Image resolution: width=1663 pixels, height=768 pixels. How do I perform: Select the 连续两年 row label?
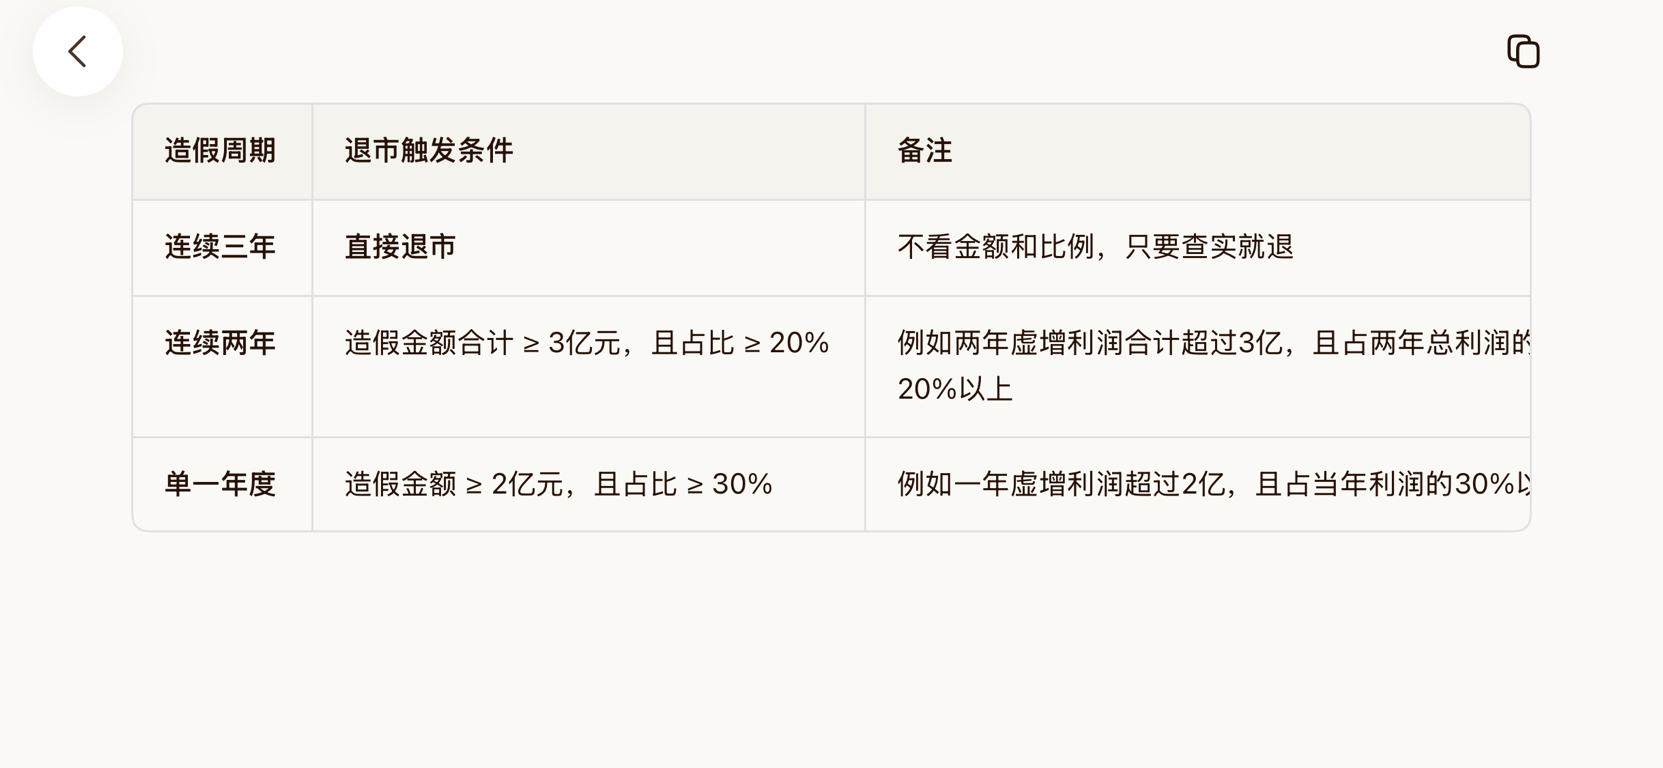pyautogui.click(x=220, y=344)
